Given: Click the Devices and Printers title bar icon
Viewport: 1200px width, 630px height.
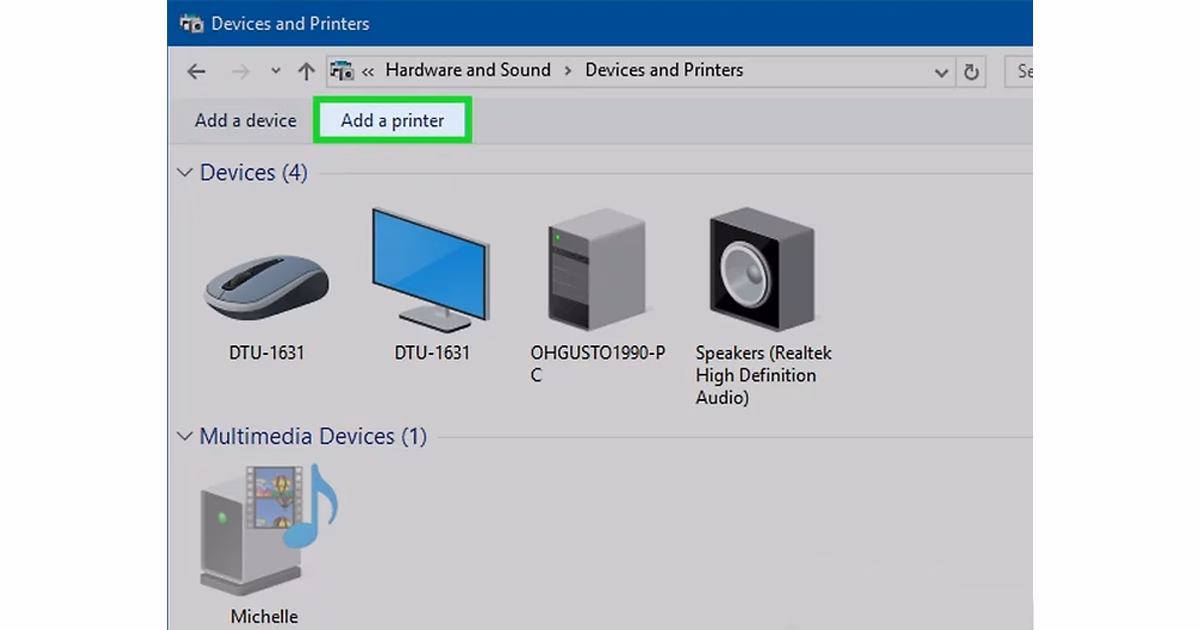Looking at the screenshot, I should point(191,23).
